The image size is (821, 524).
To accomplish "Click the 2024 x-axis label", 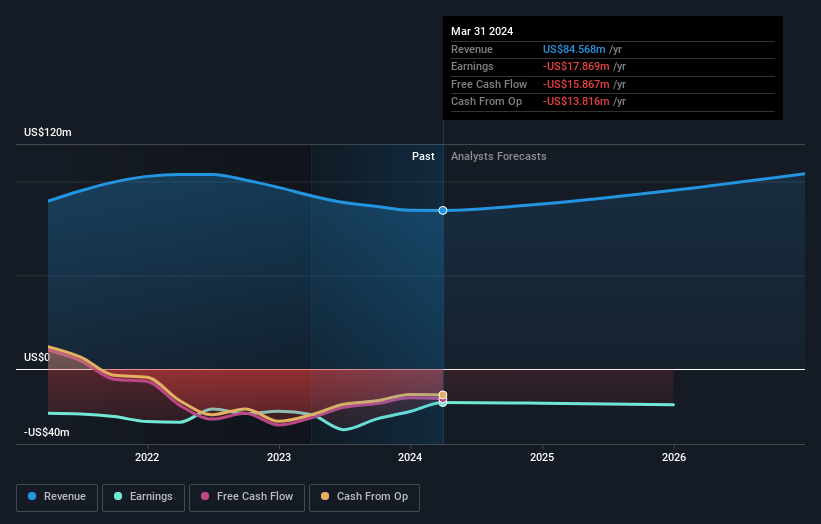I will (x=410, y=458).
